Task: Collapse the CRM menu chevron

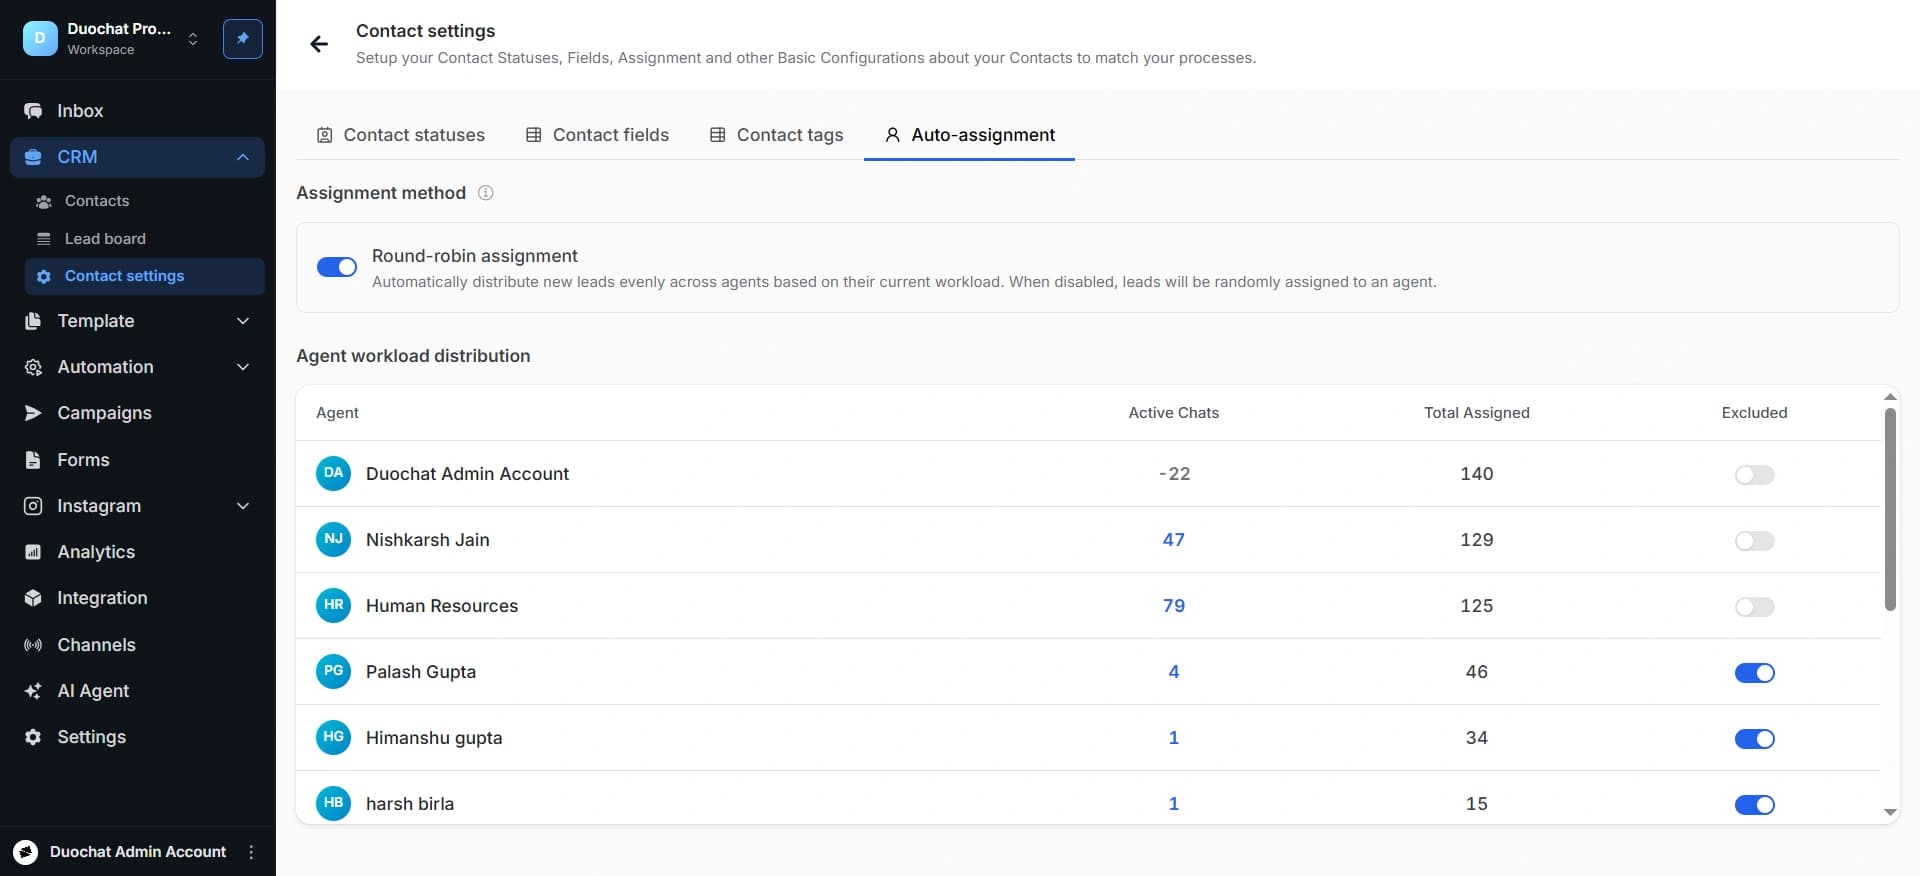Action: click(243, 157)
